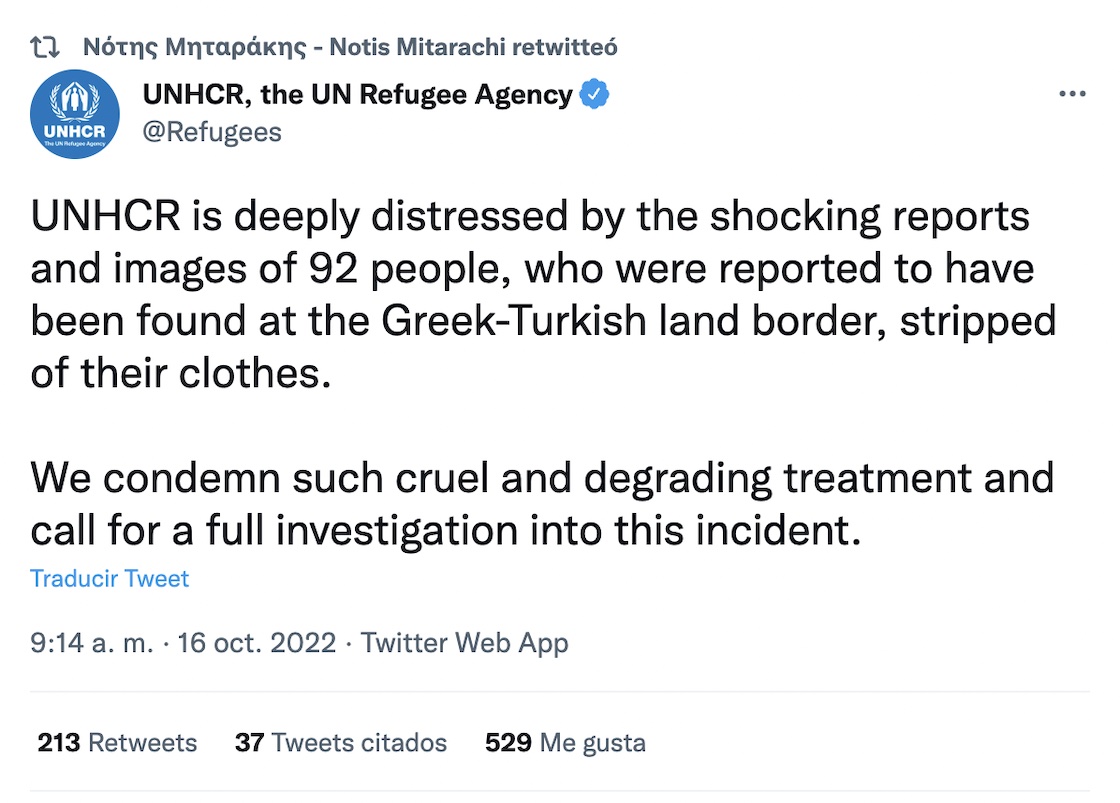Click the paragraph starting "We condemn such cruel"
The image size is (1120, 803).
542,504
